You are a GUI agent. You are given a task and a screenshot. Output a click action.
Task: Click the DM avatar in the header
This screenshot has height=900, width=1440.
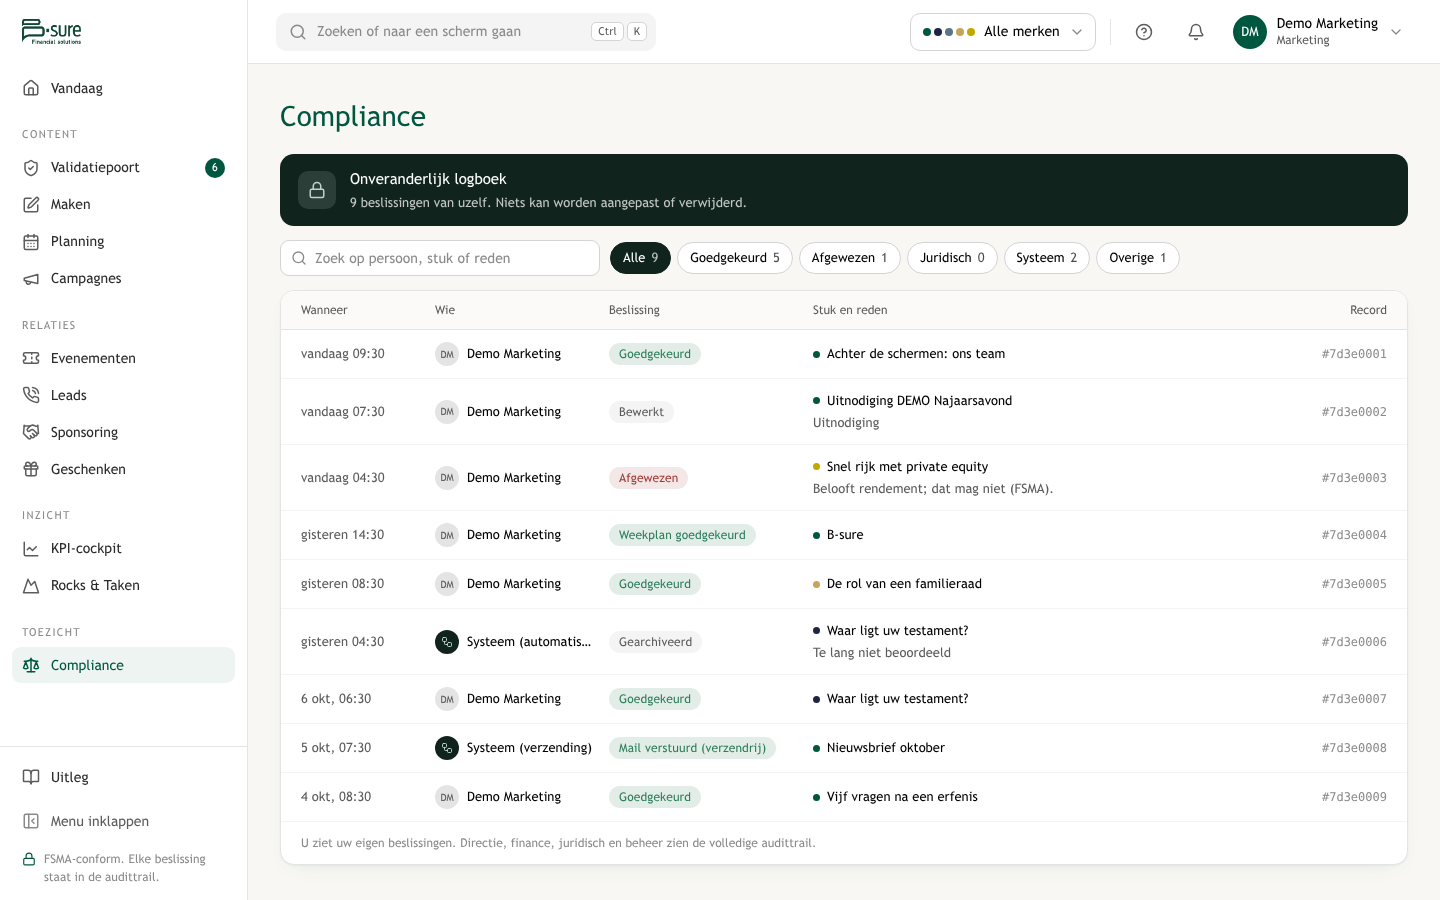[x=1250, y=32]
